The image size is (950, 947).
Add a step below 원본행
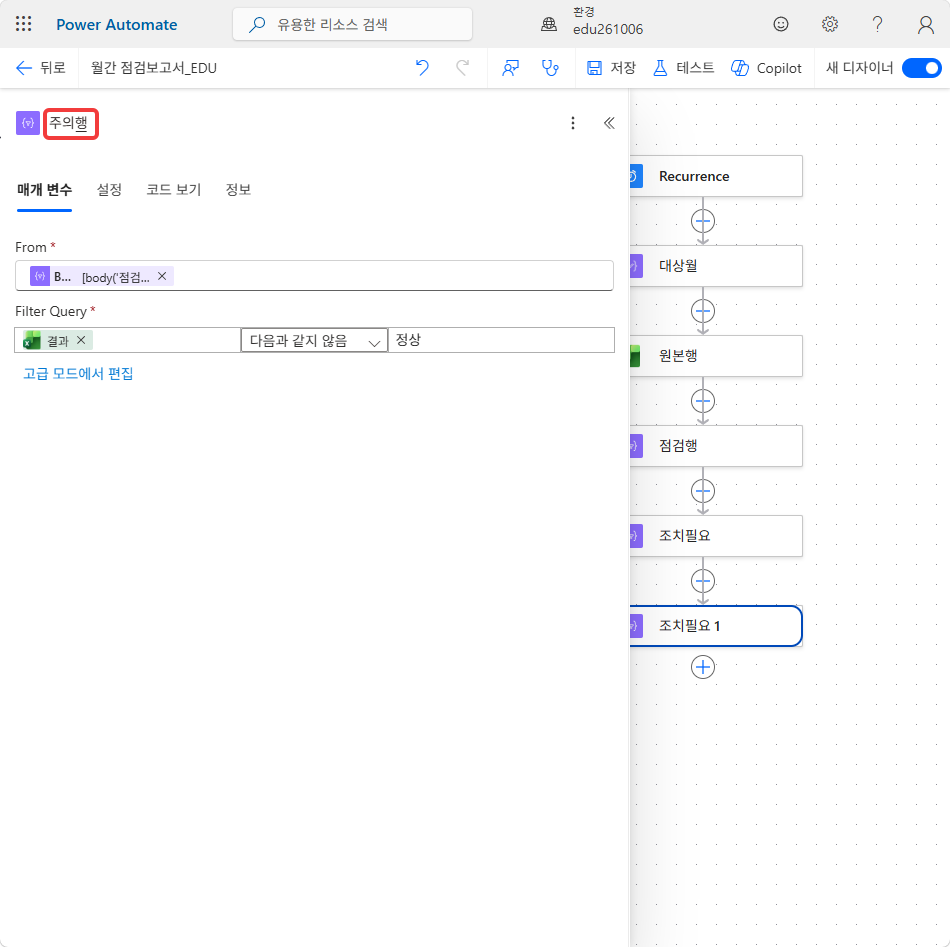[x=703, y=401]
